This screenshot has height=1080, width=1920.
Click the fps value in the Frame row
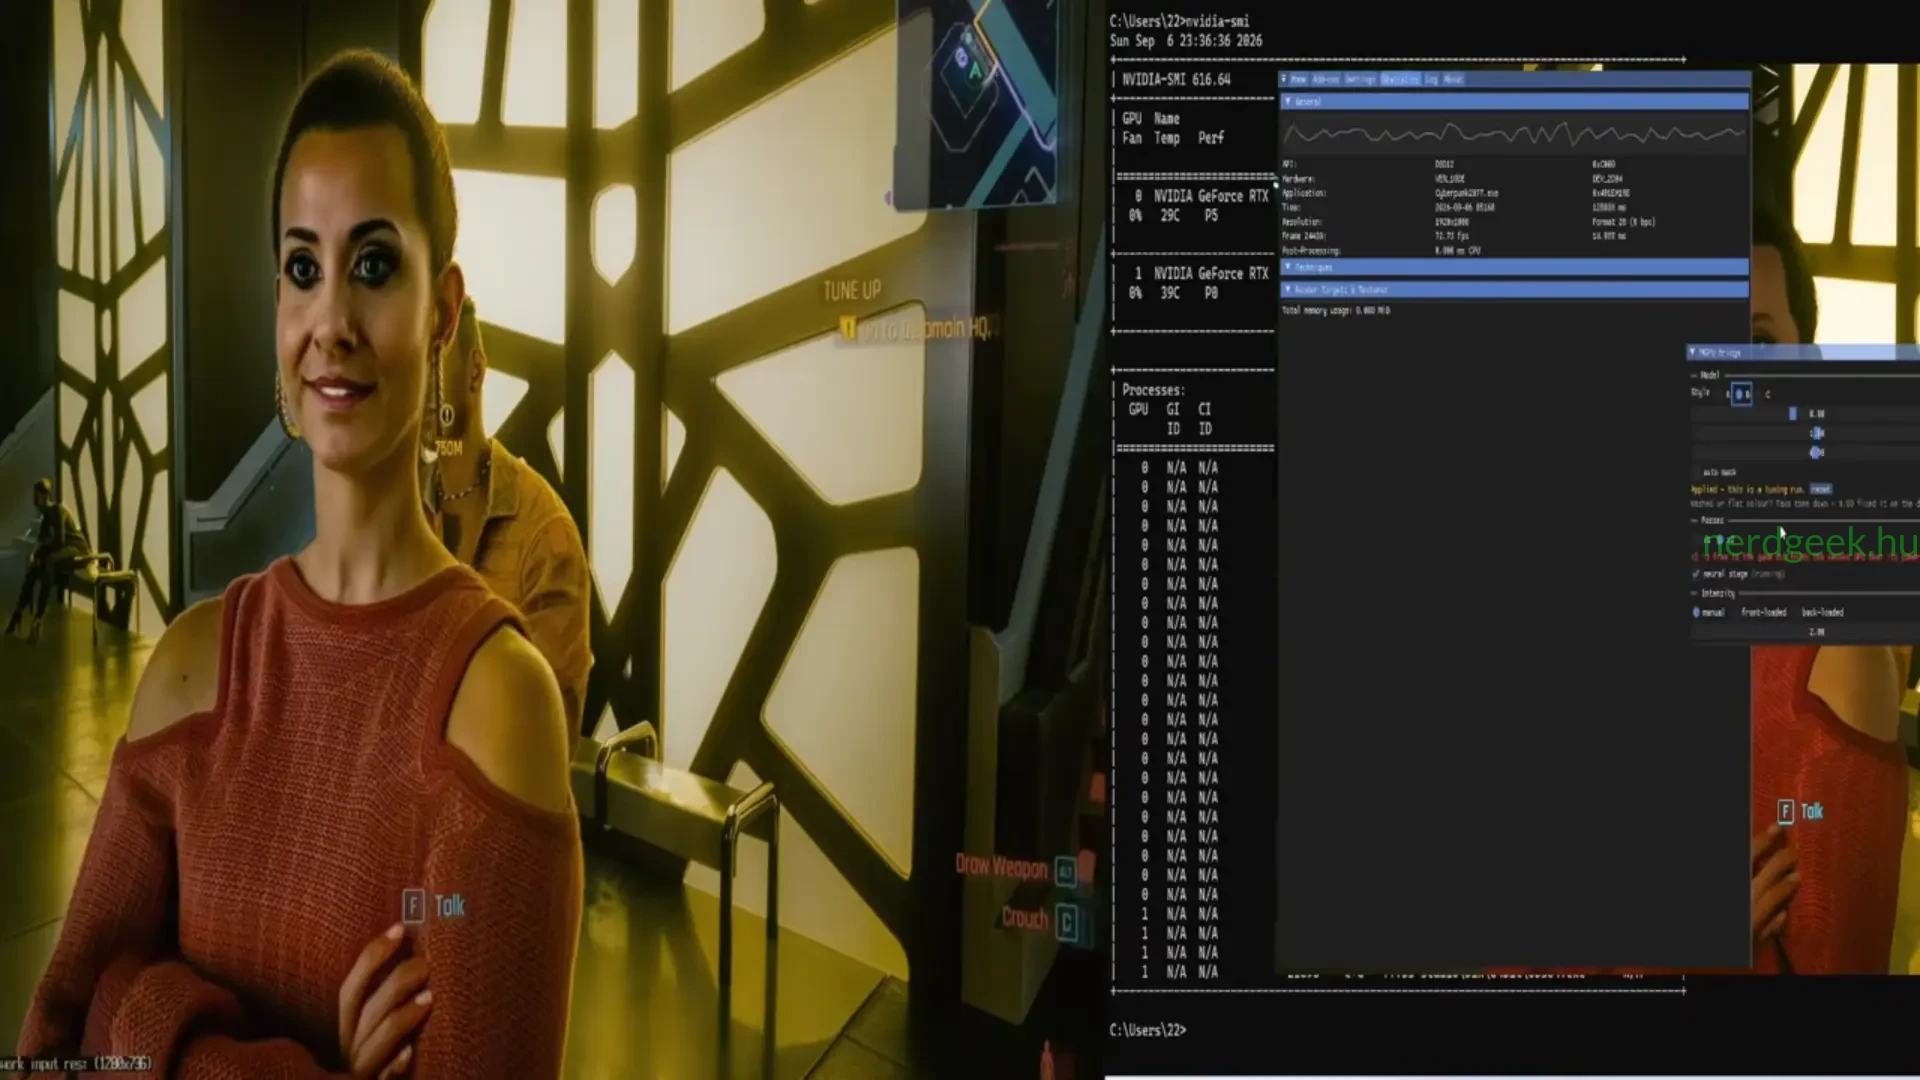(1452, 236)
